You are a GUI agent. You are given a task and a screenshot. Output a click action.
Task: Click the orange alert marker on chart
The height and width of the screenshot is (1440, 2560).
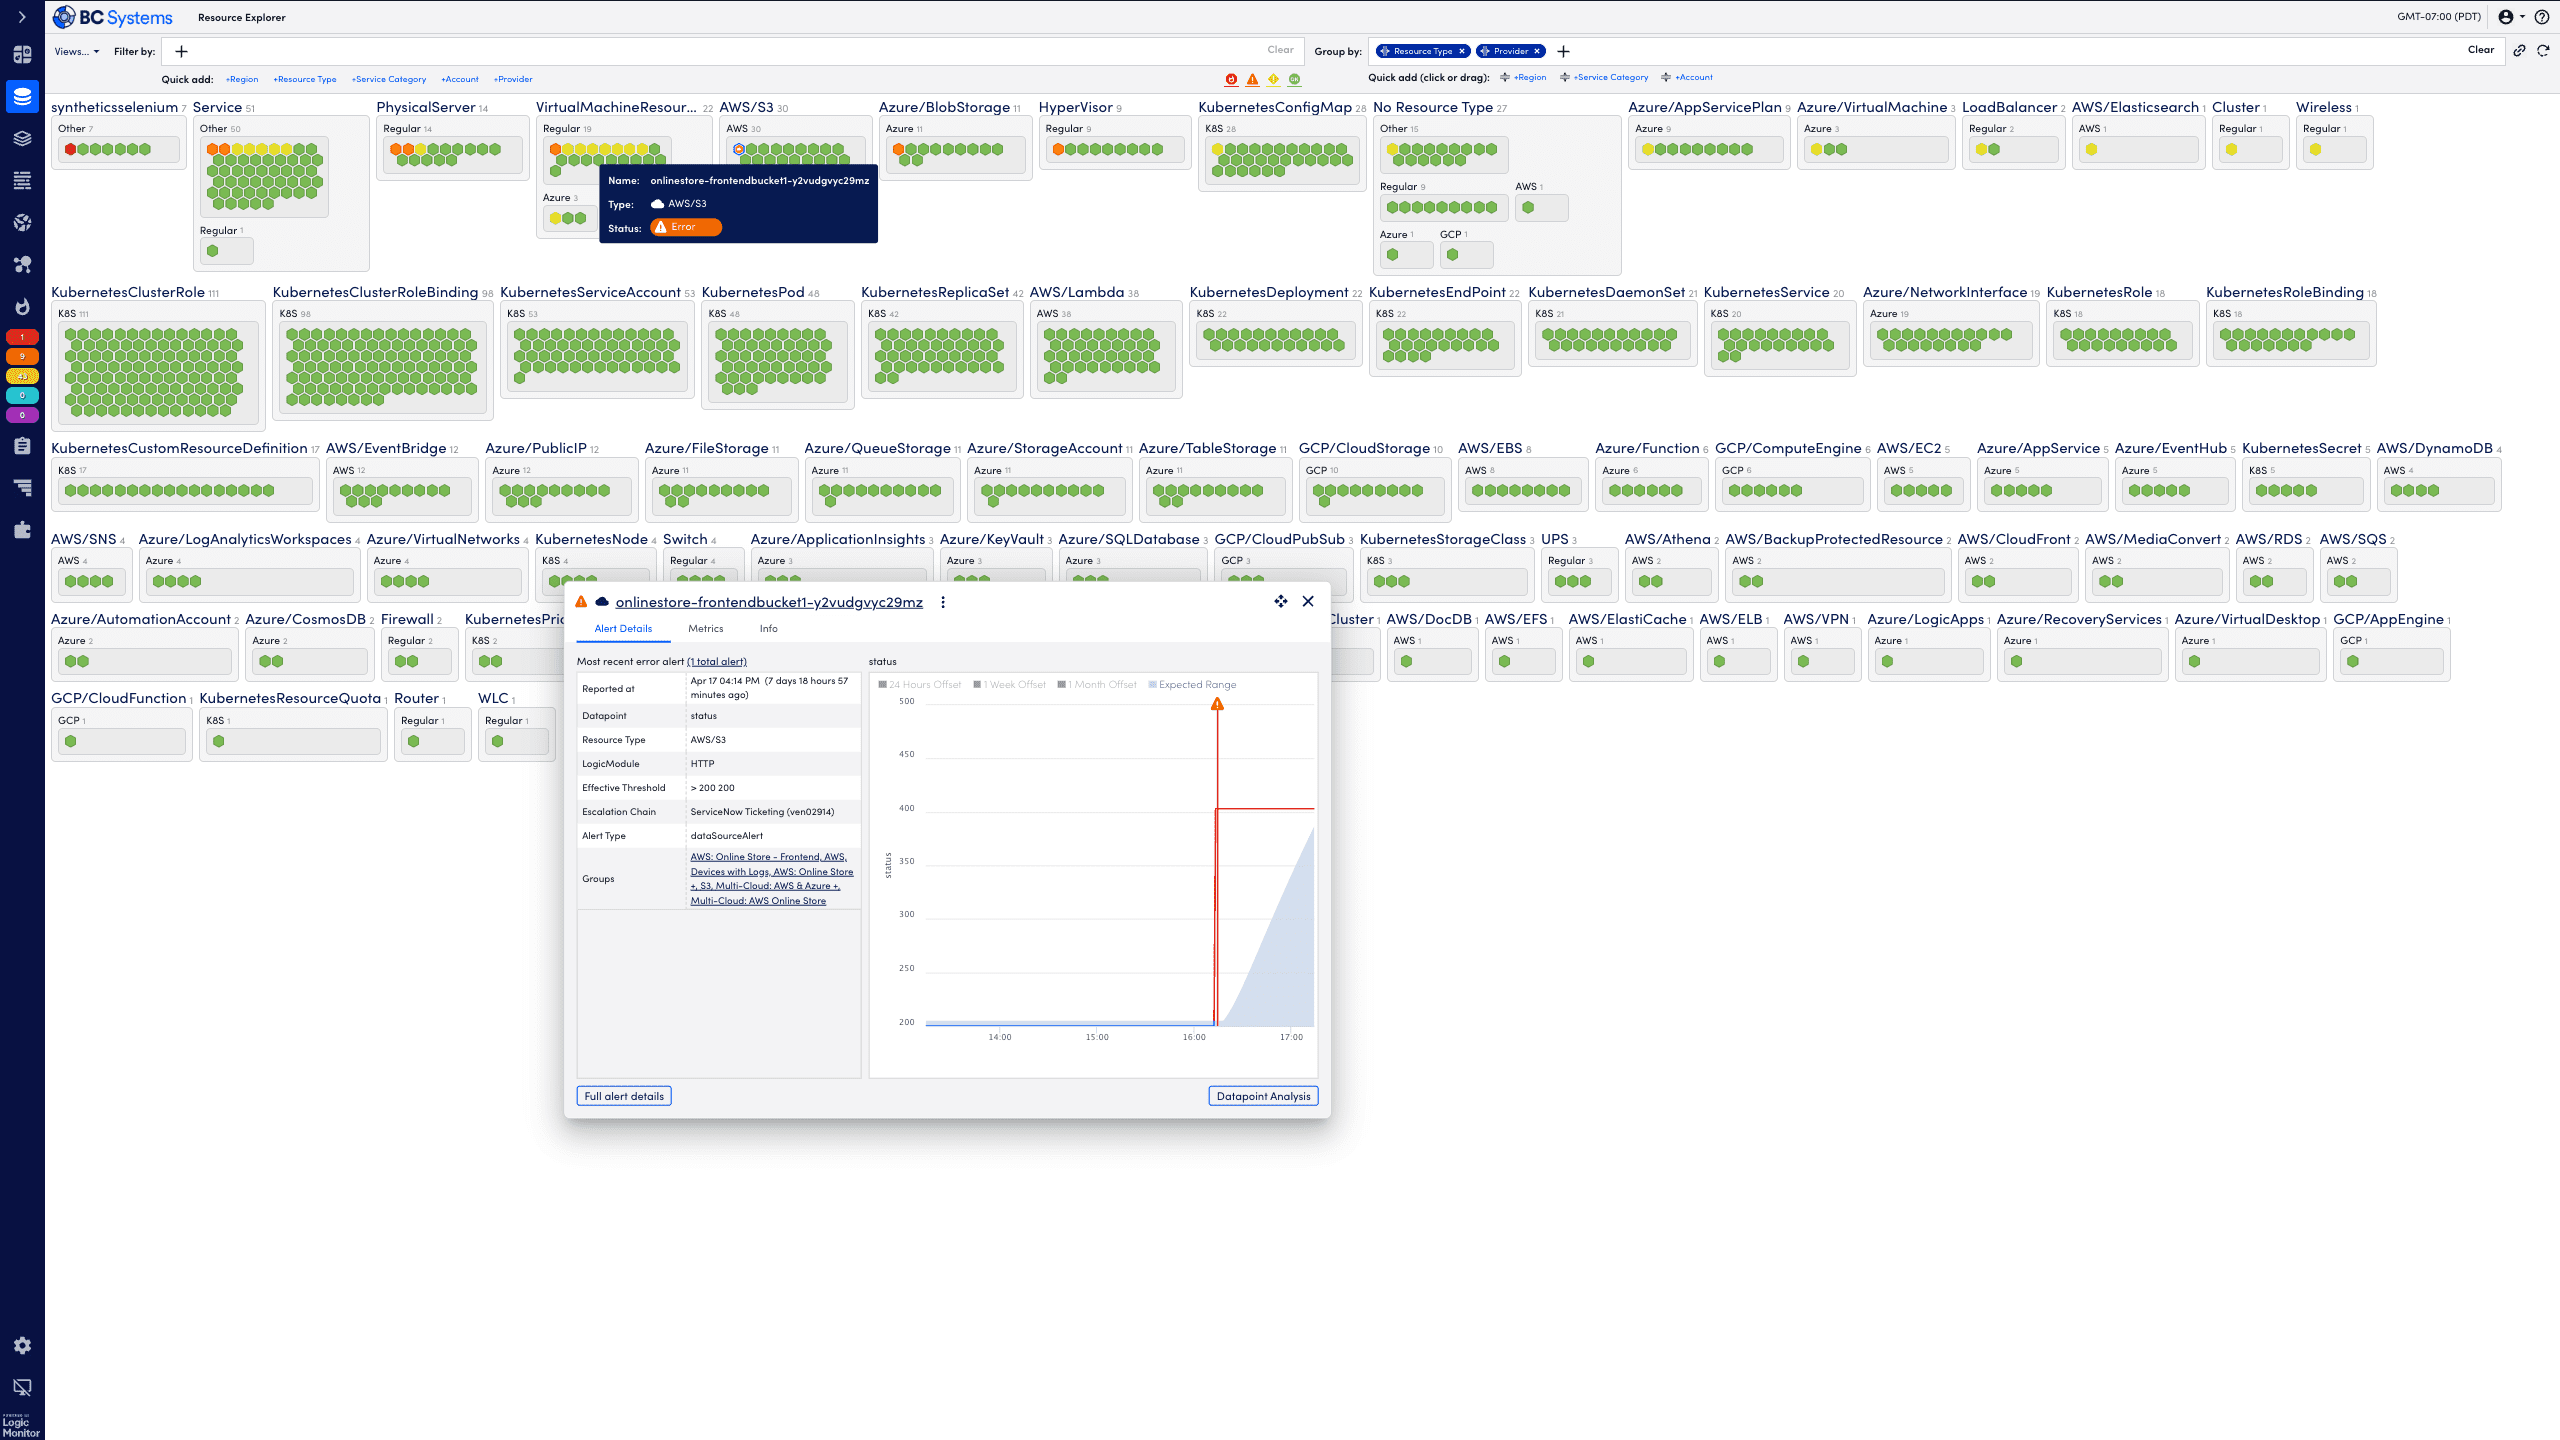coord(1217,704)
